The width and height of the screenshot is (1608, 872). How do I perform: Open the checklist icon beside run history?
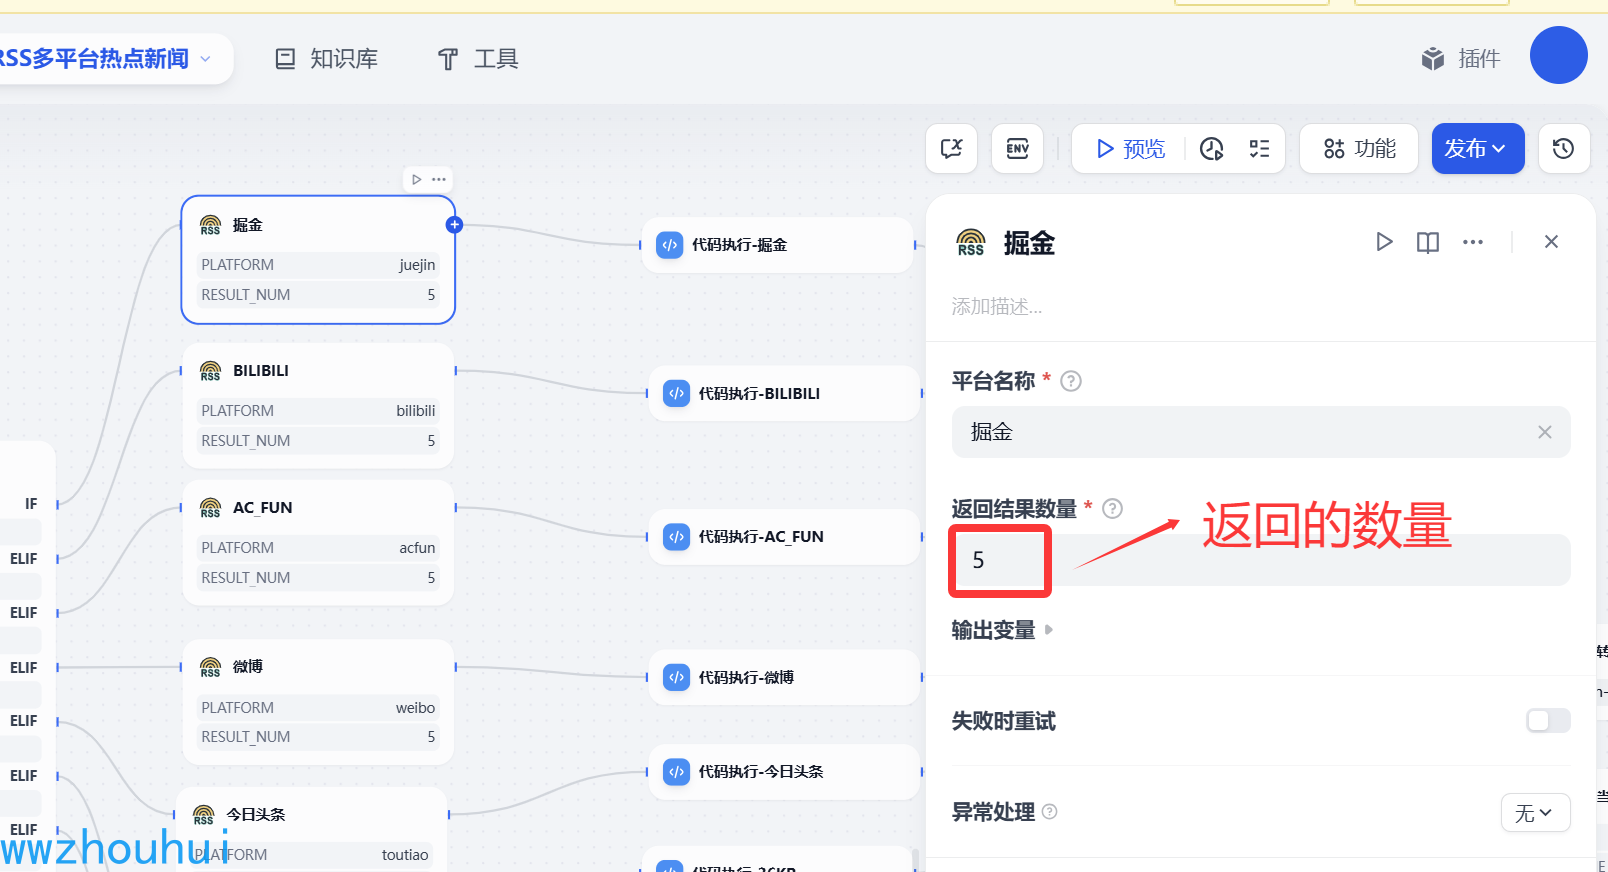(x=1259, y=149)
